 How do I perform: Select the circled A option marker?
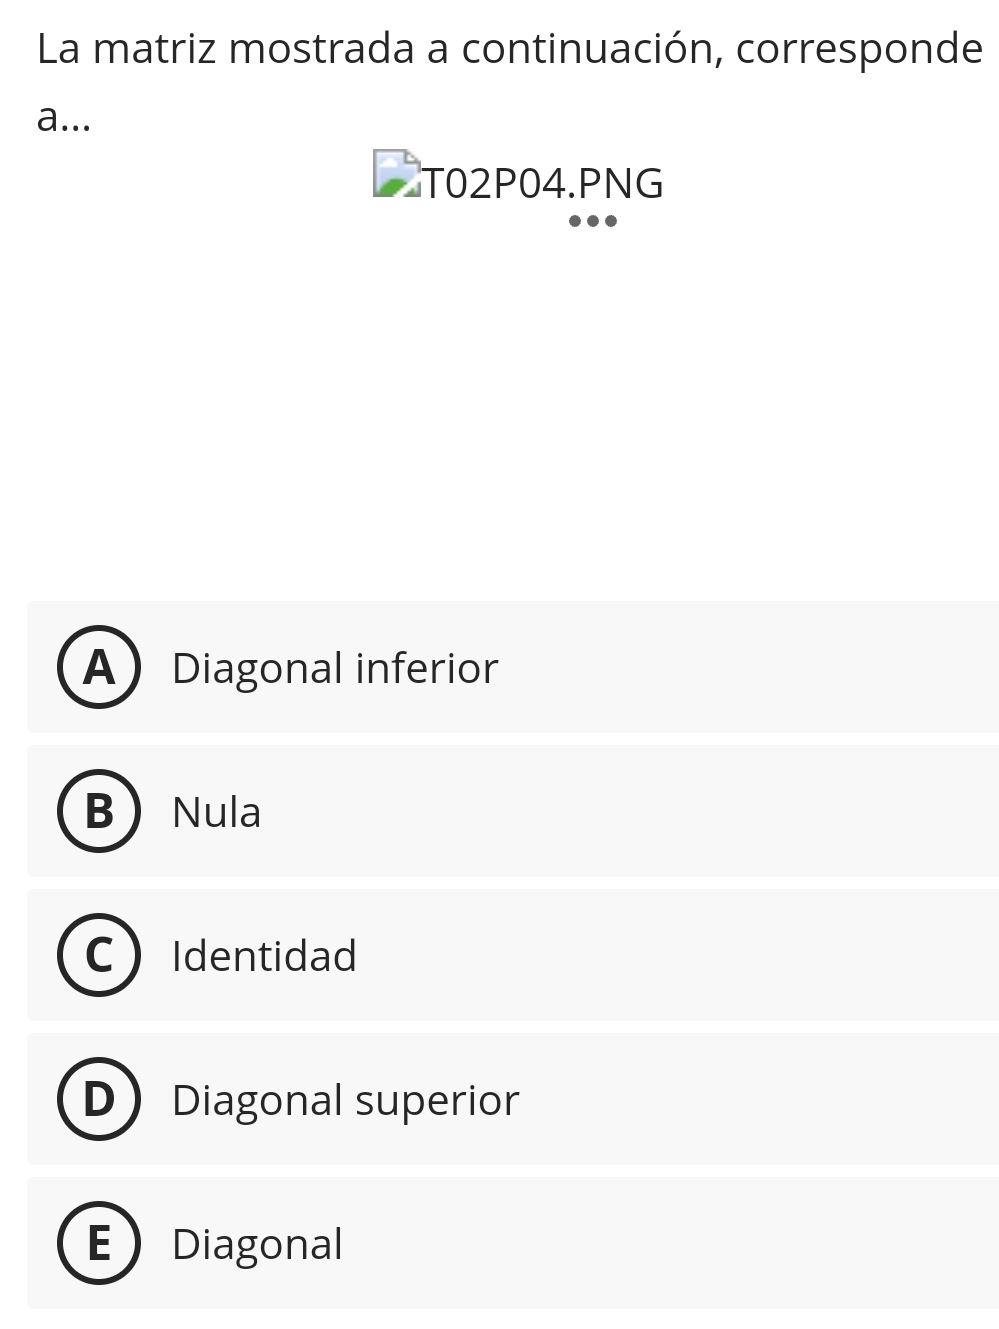coord(99,667)
